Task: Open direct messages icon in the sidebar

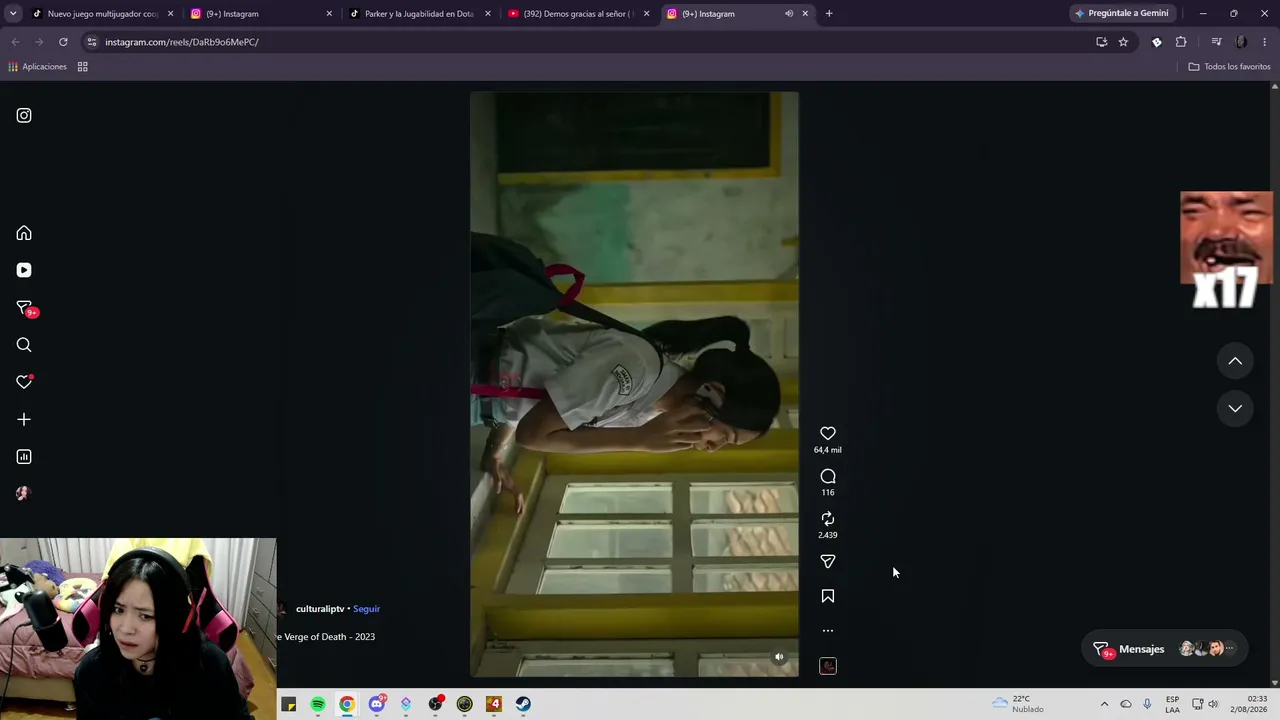Action: (x=25, y=308)
